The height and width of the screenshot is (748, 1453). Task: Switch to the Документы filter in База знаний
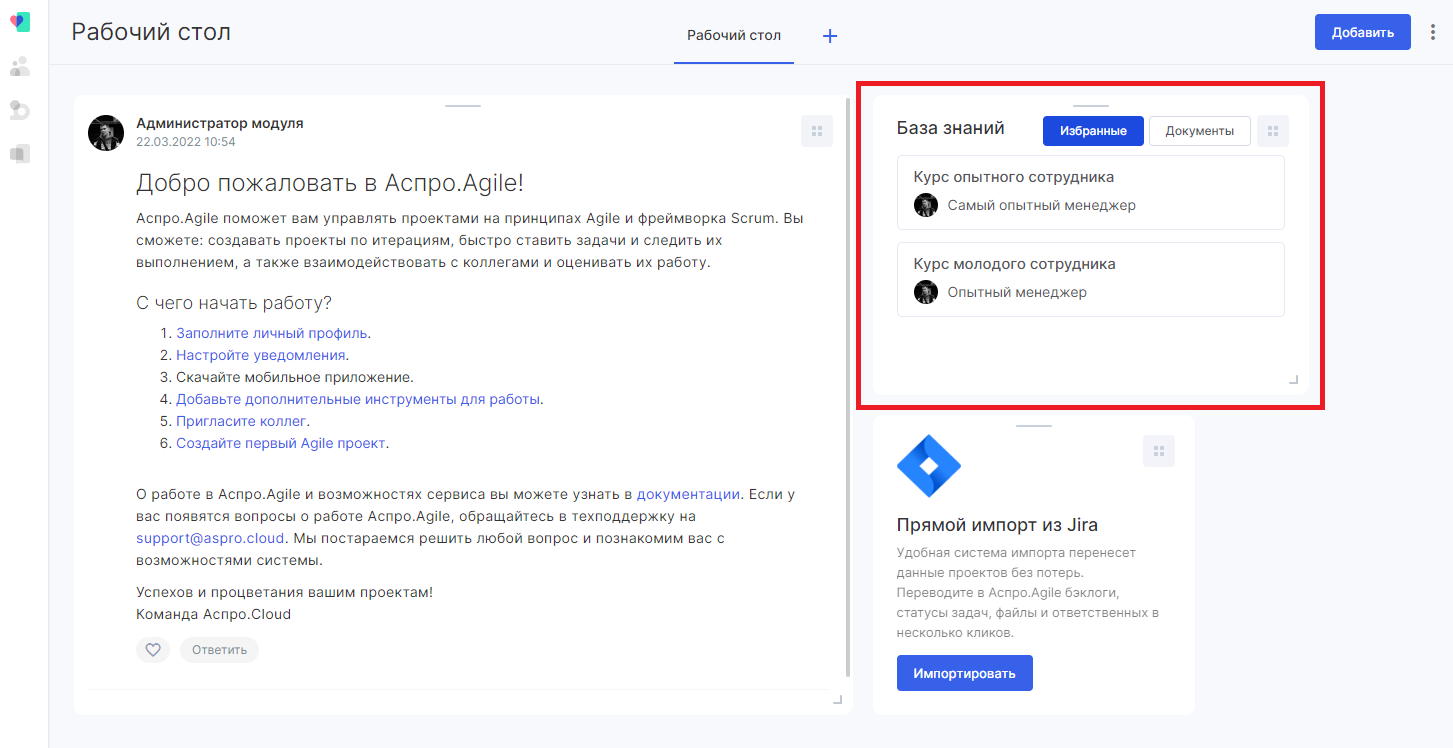click(1199, 131)
